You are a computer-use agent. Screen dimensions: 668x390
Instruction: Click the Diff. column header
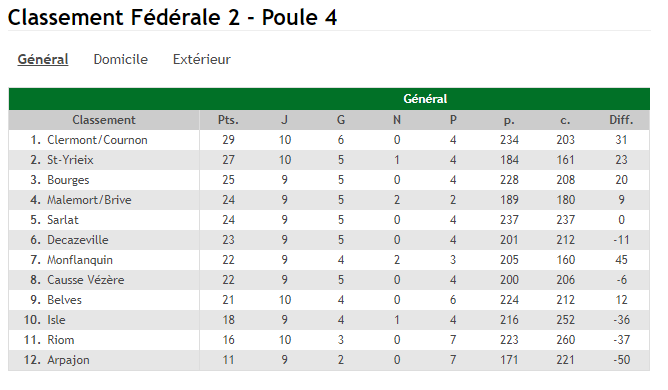click(x=621, y=120)
